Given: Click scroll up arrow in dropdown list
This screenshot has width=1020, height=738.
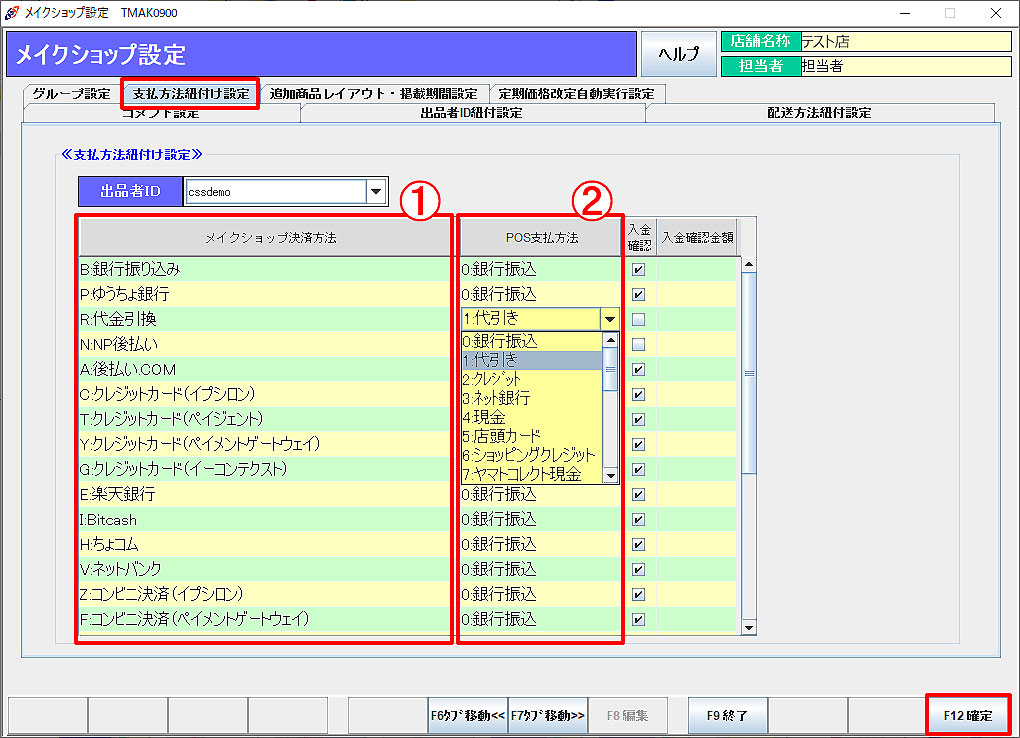Looking at the screenshot, I should click(x=610, y=341).
